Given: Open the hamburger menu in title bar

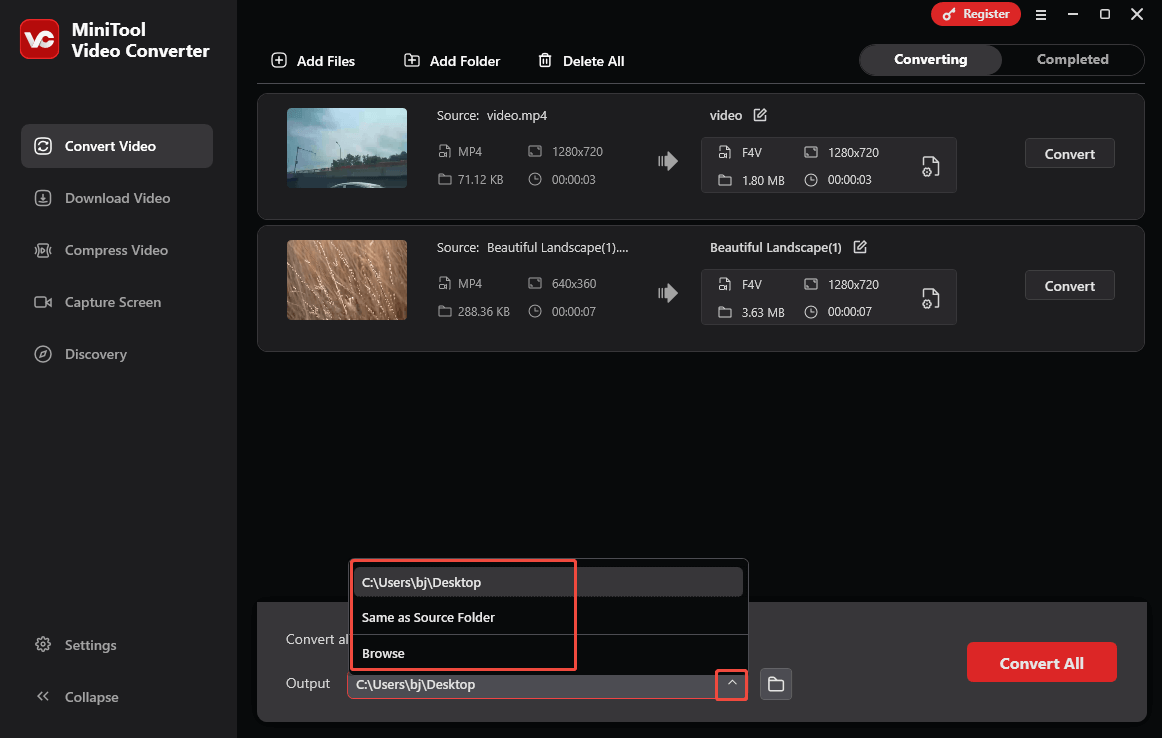Looking at the screenshot, I should point(1040,15).
